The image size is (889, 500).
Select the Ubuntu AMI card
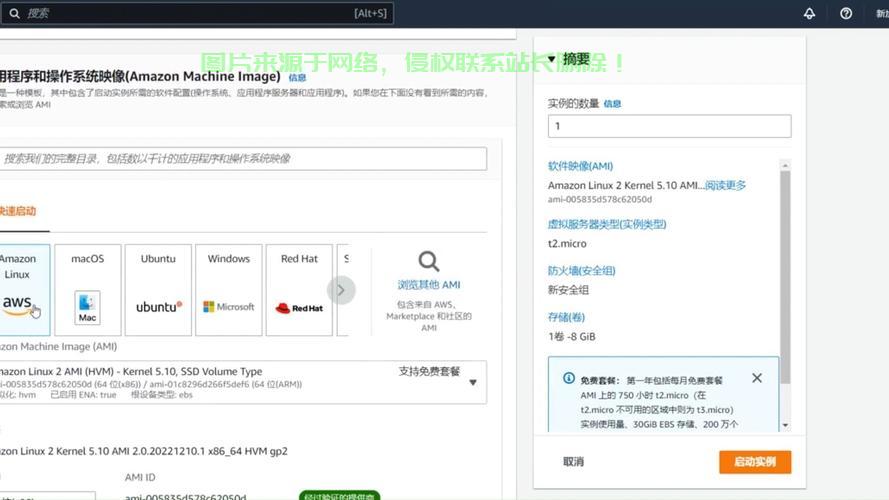pyautogui.click(x=158, y=290)
